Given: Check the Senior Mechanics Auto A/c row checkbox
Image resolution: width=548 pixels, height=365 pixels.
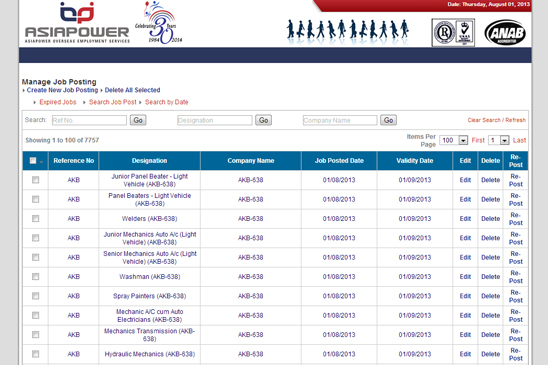Looking at the screenshot, I should (35, 257).
